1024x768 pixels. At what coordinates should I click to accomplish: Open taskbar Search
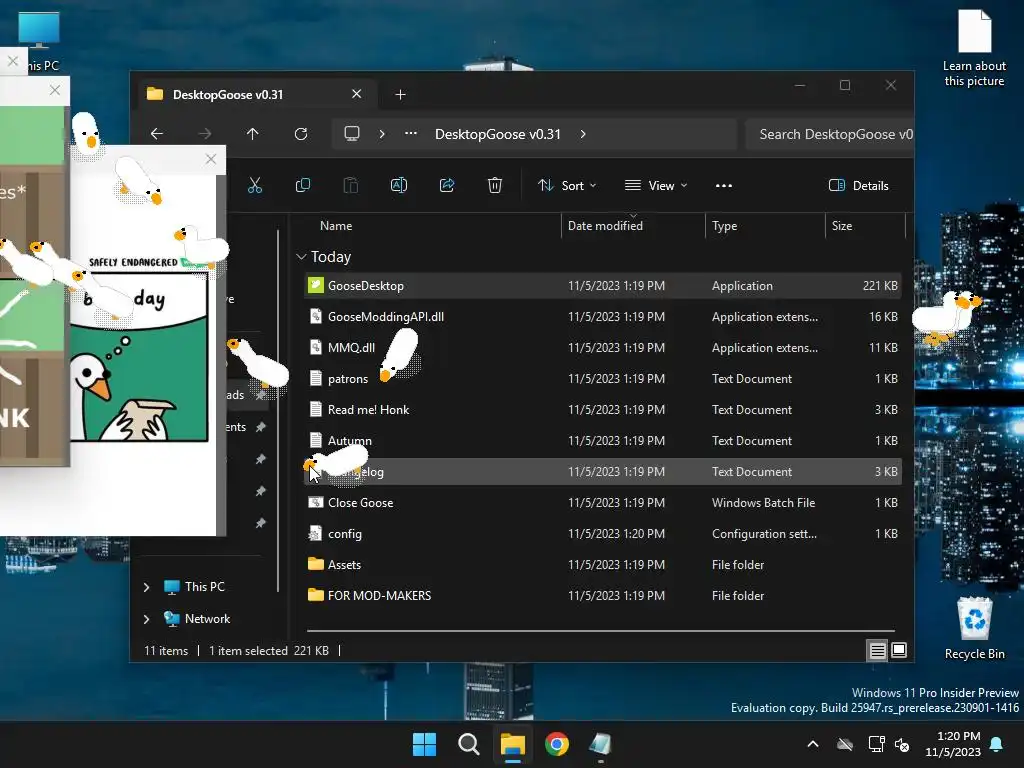click(468, 744)
